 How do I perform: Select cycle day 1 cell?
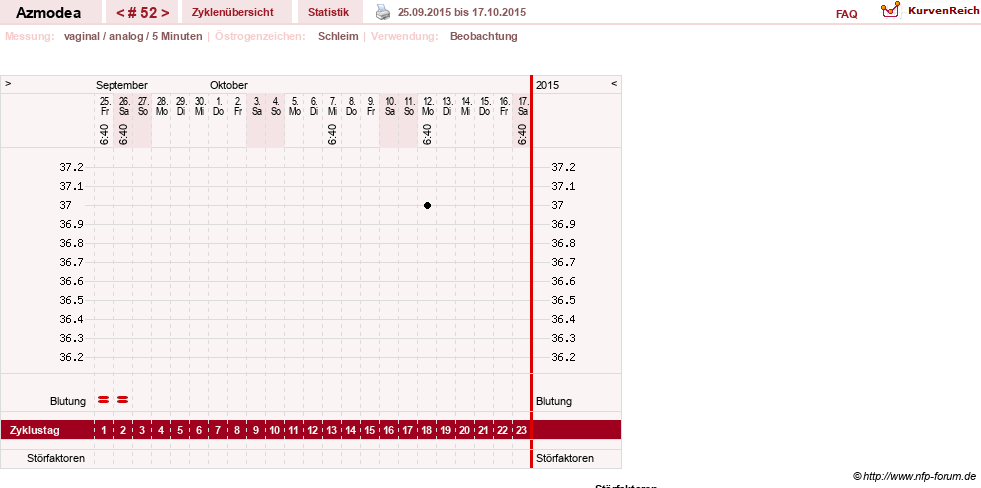(x=104, y=430)
